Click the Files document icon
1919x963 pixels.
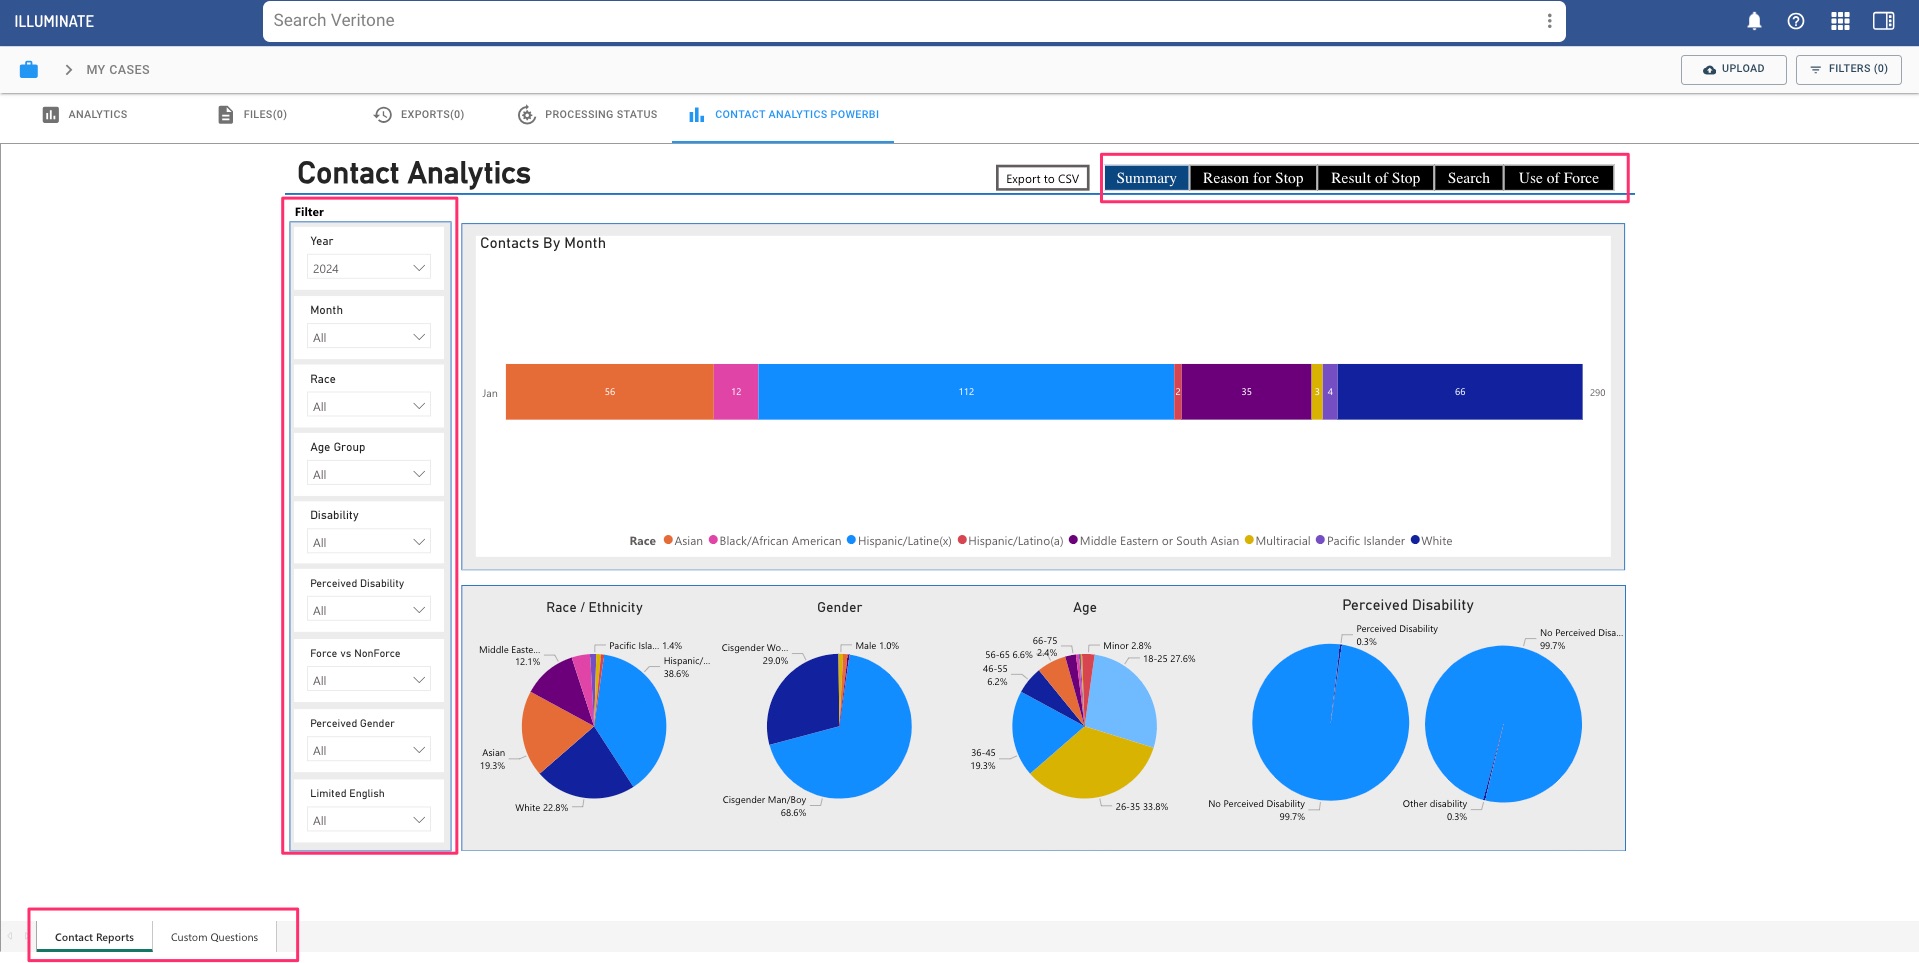[225, 115]
